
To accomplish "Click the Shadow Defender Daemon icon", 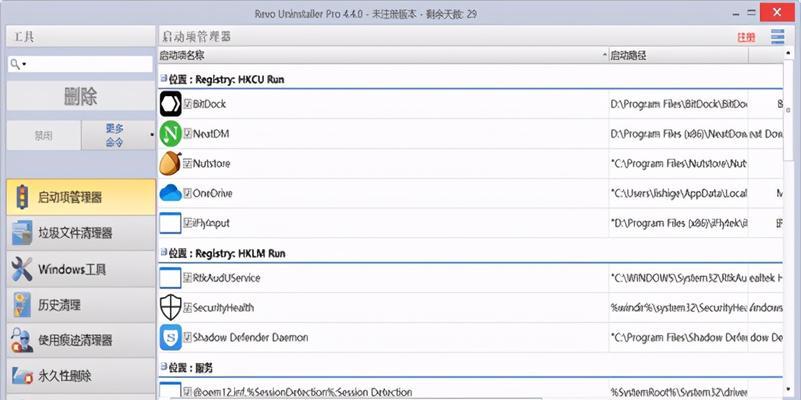I will point(170,337).
